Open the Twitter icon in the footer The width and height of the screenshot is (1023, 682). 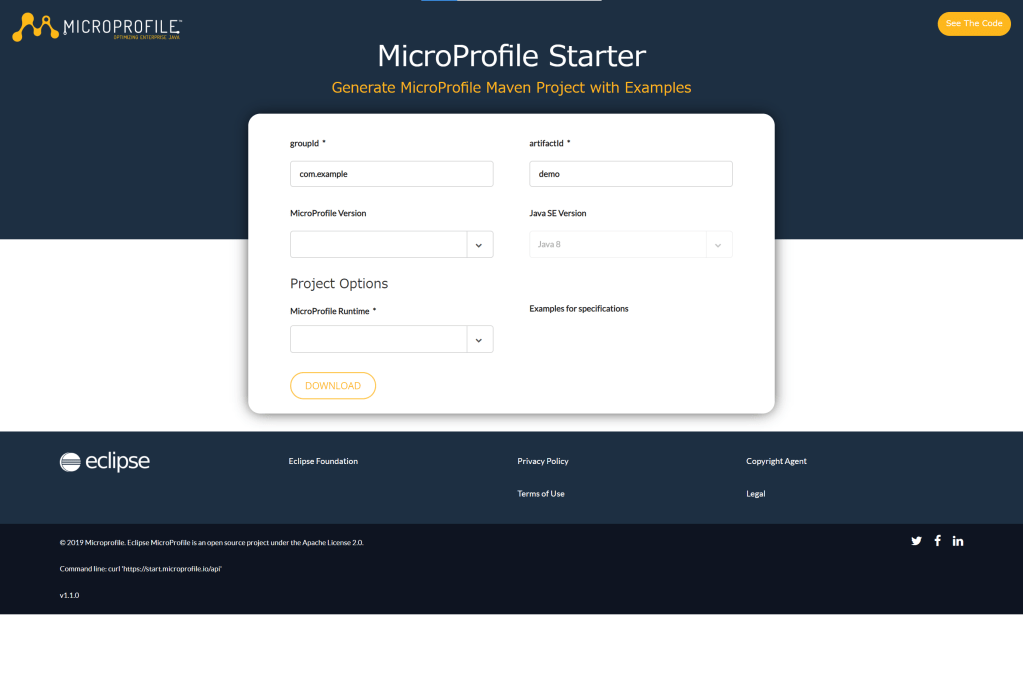[916, 541]
